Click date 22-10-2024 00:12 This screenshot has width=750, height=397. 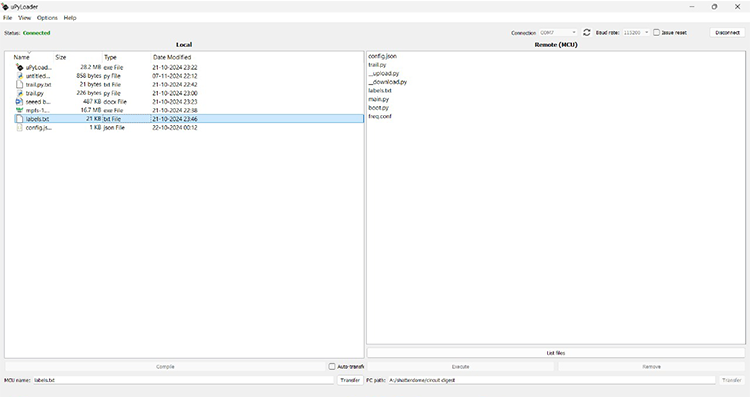click(175, 128)
